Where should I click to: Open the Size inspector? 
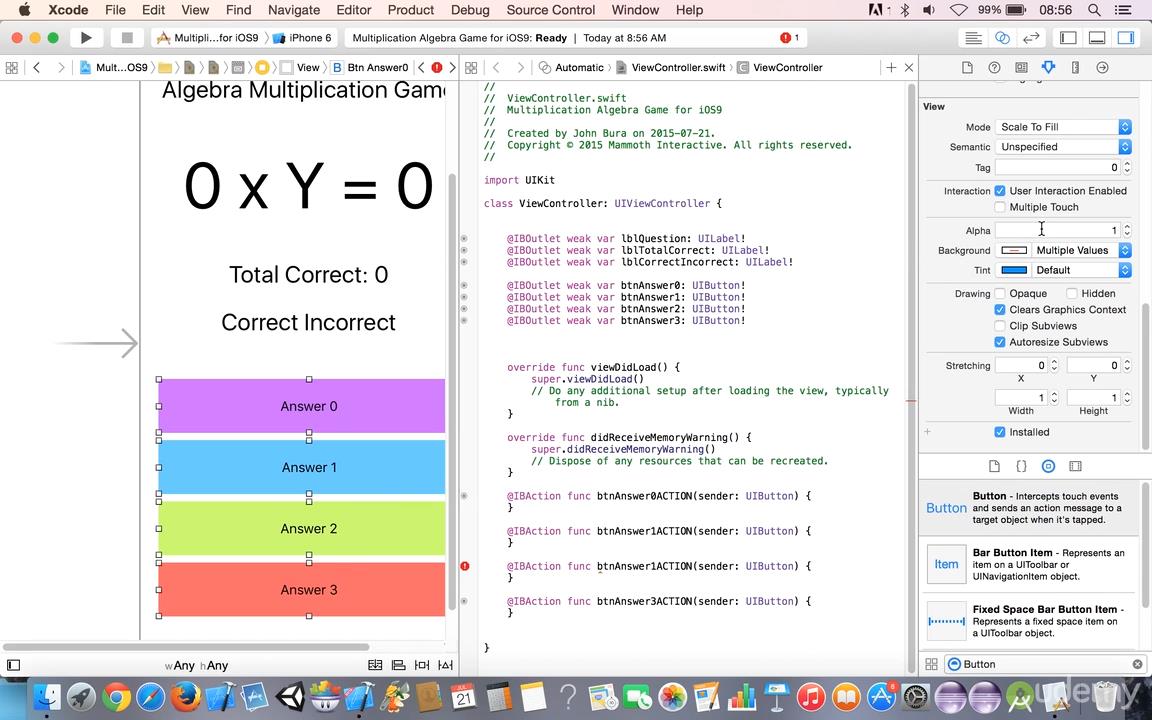pyautogui.click(x=1076, y=68)
